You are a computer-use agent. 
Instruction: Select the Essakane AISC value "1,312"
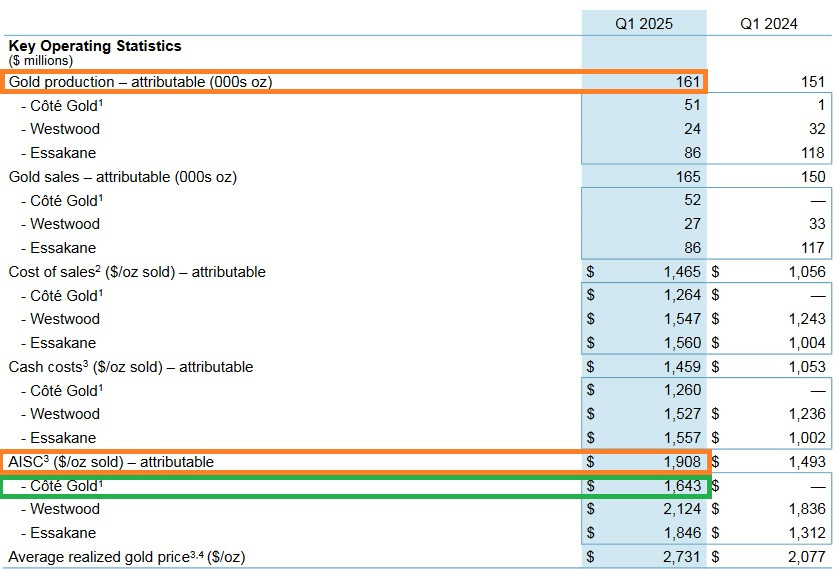(807, 533)
